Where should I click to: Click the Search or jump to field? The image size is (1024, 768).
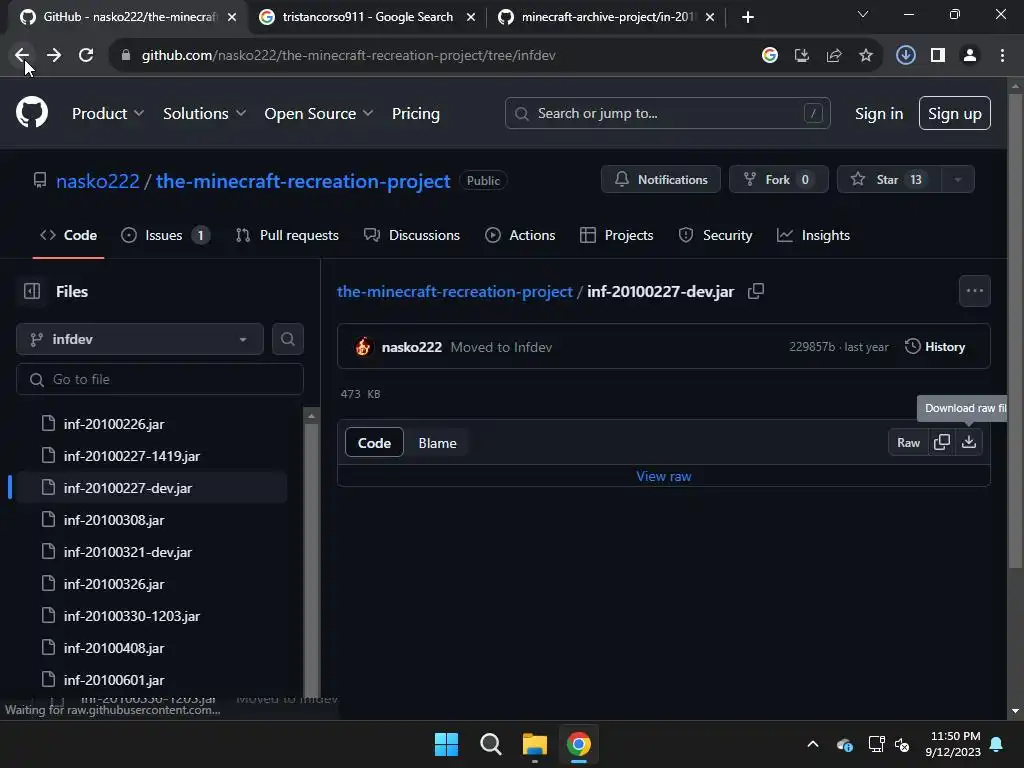click(x=667, y=113)
